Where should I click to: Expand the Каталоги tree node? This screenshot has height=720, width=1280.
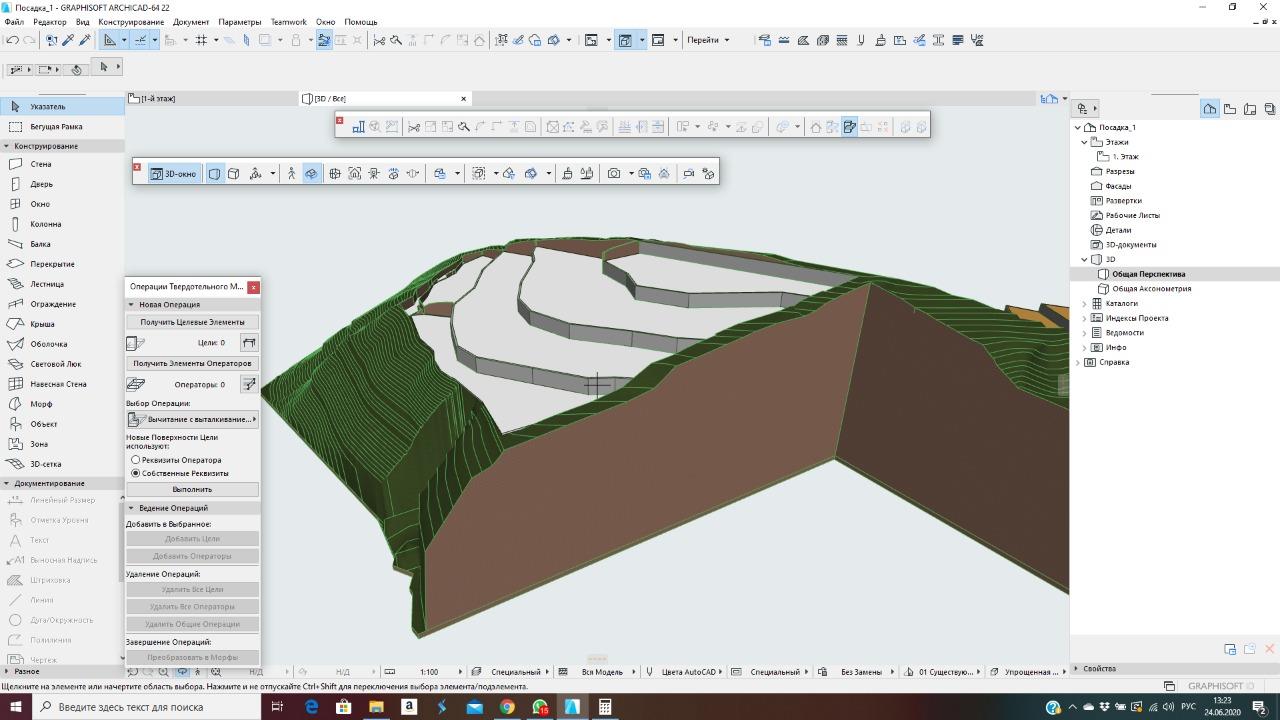[1085, 303]
